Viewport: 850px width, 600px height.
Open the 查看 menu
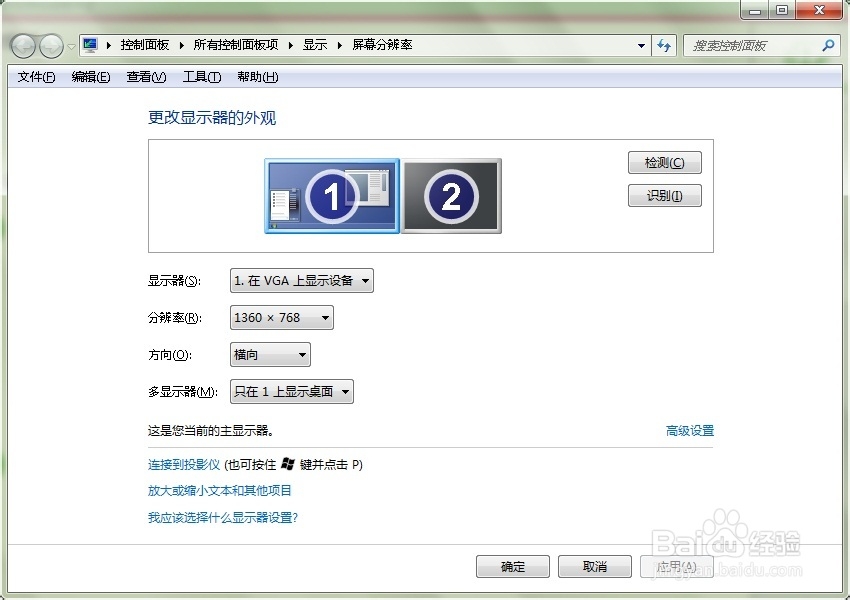point(145,76)
